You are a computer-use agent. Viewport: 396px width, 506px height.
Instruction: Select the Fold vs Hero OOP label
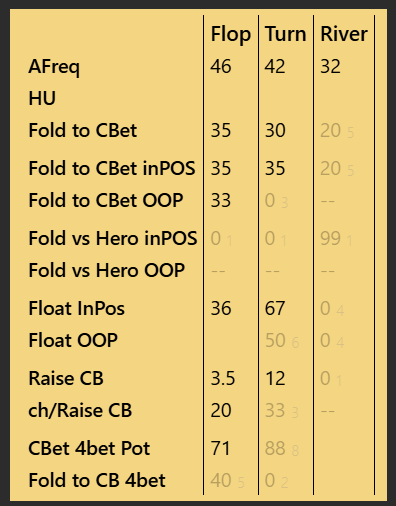coord(106,270)
